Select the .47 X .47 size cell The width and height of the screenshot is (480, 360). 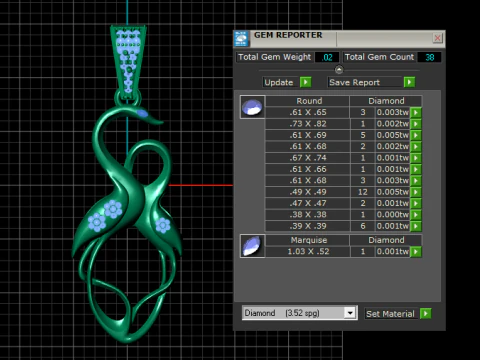(x=308, y=203)
